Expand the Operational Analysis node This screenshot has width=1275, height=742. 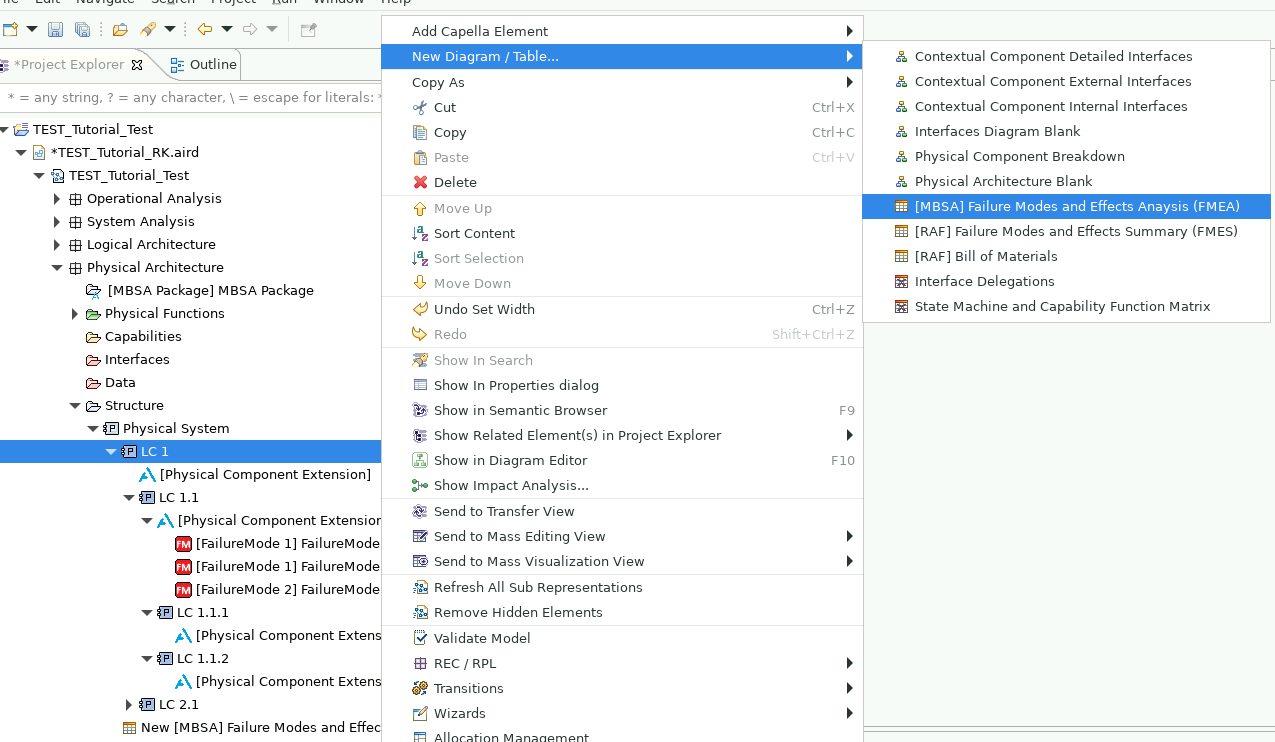coord(57,199)
